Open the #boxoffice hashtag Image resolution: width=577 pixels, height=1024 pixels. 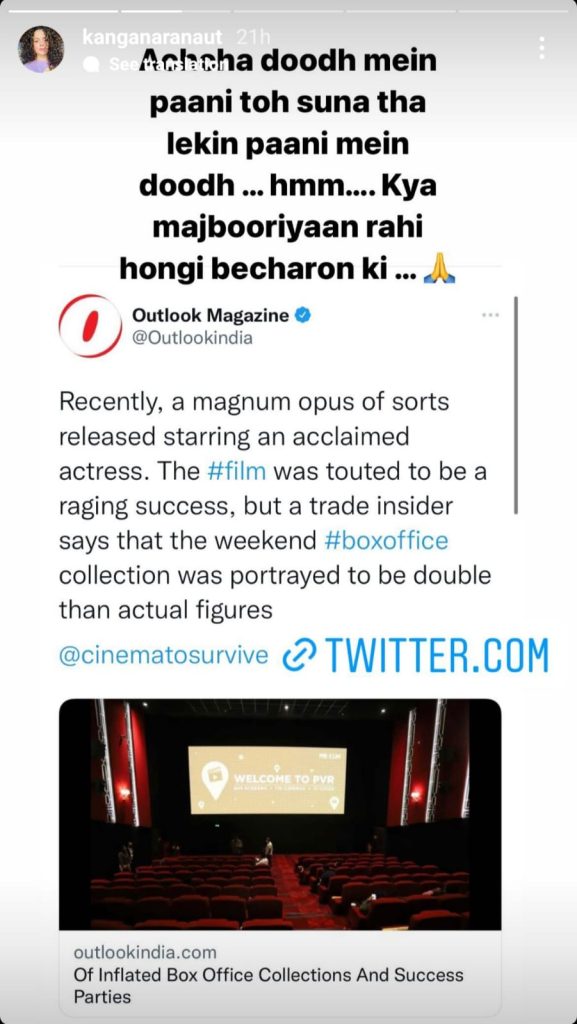pos(386,541)
